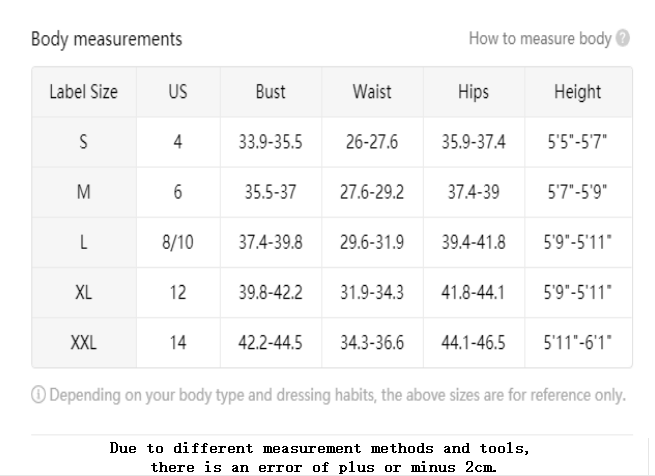Click the XXL label size row
The height and width of the screenshot is (476, 655).
point(332,343)
